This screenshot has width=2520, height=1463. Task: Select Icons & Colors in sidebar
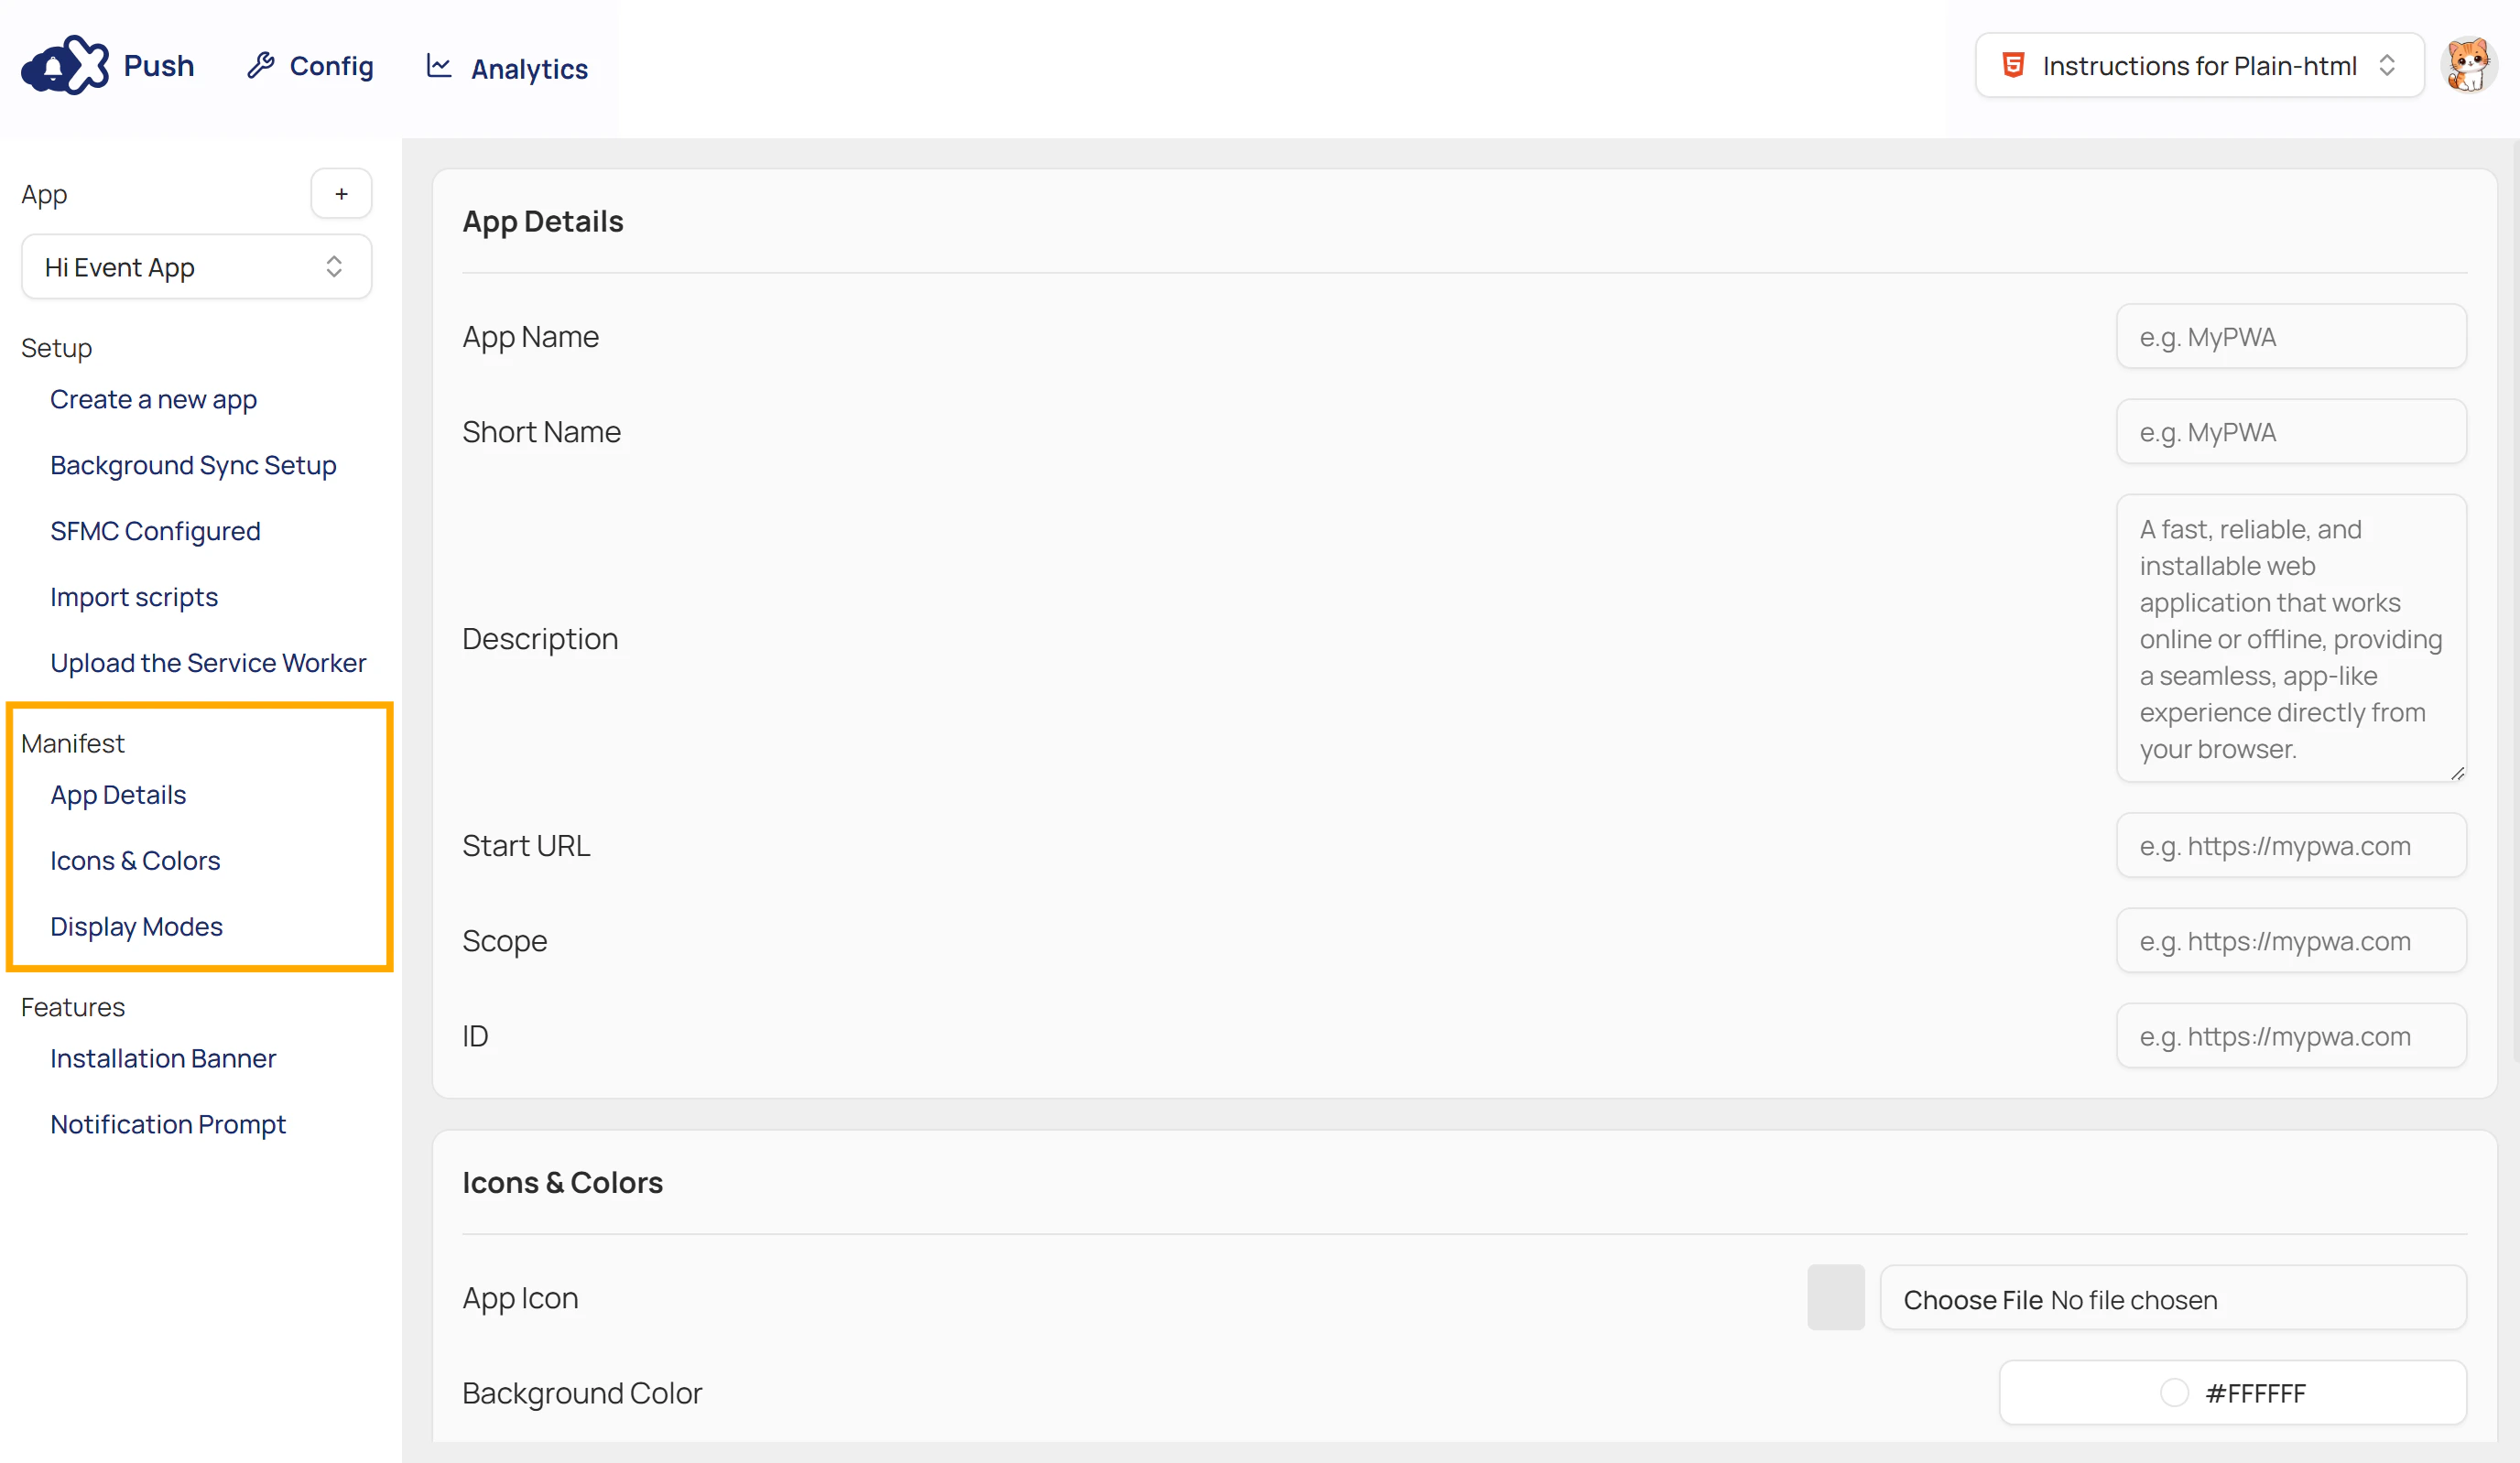coord(135,861)
